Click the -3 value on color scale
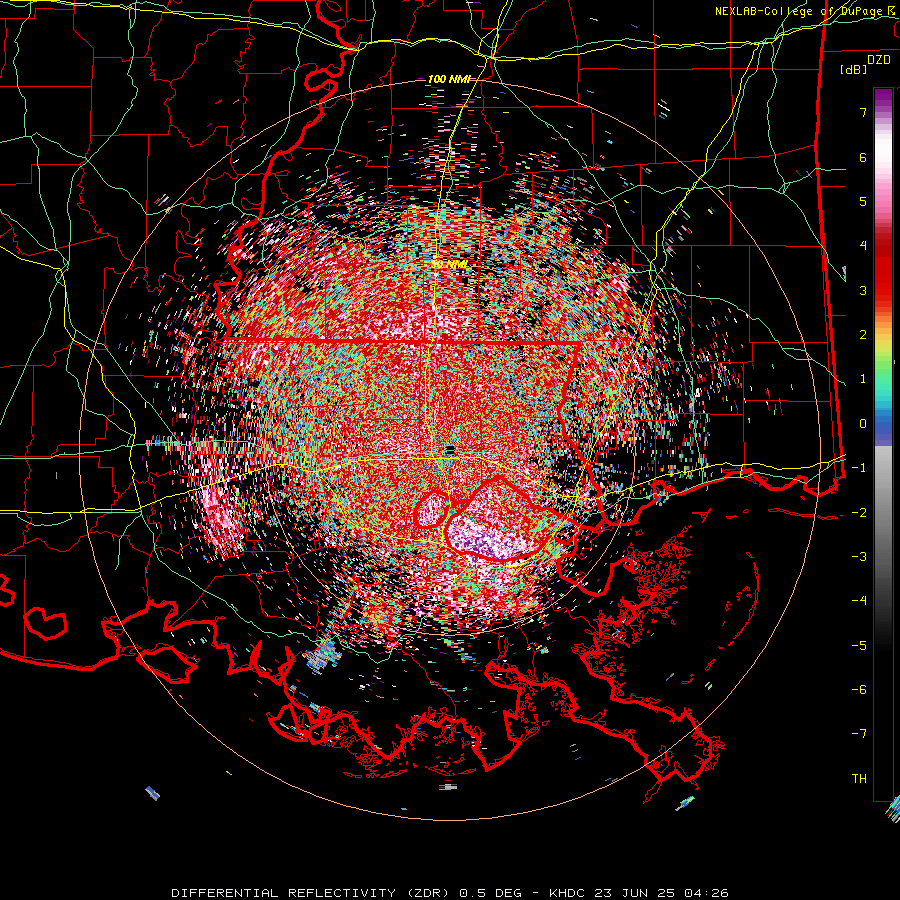This screenshot has width=900, height=900. pos(859,557)
